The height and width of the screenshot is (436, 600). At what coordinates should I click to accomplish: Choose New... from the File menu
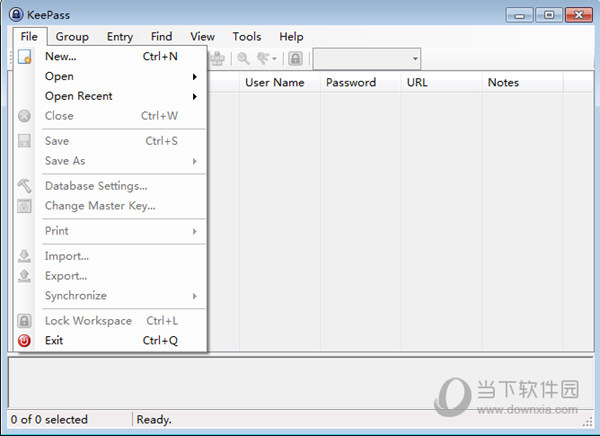[x=111, y=57]
